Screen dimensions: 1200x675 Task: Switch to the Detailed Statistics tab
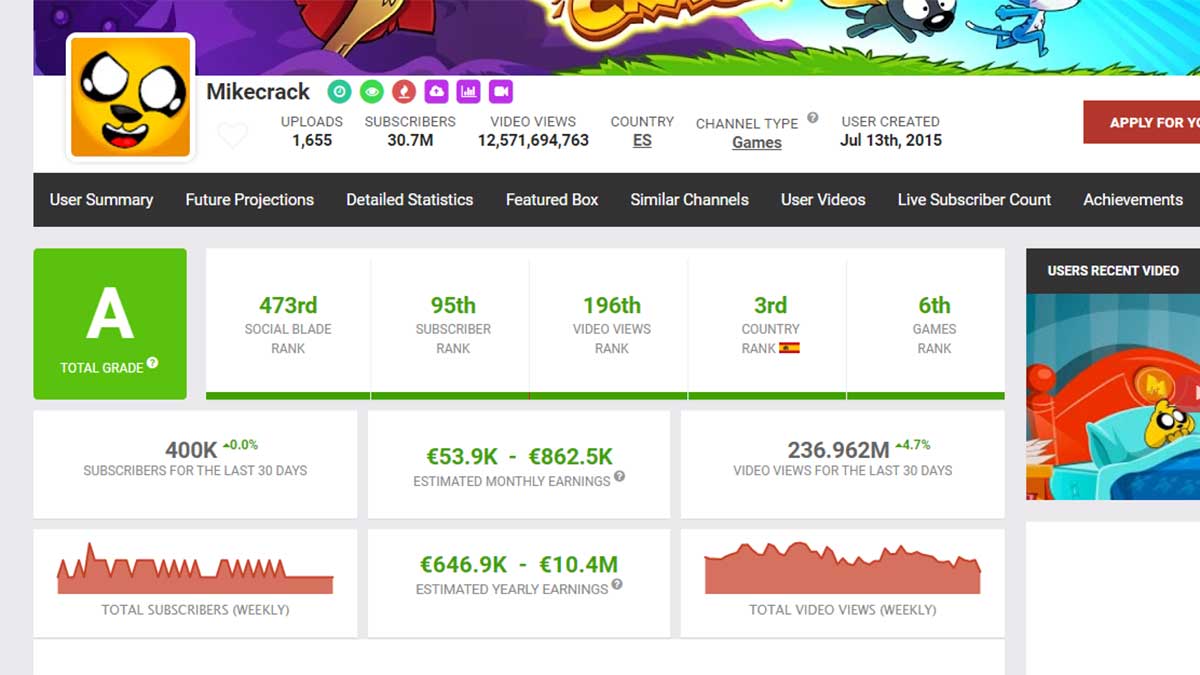409,200
